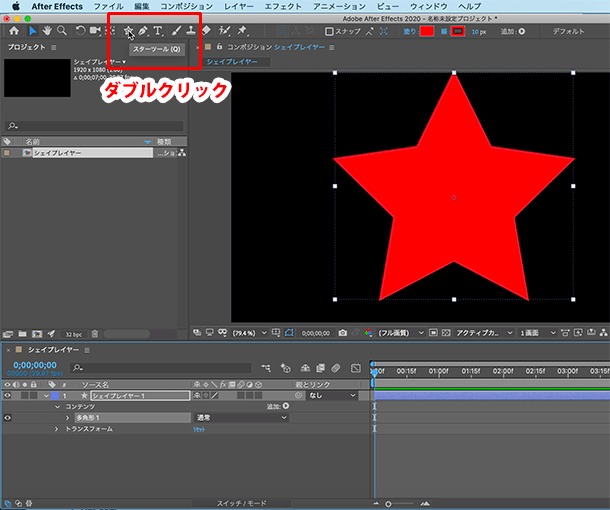Expand the トランスフォーム property group
The height and width of the screenshot is (510, 610).
pyautogui.click(x=56, y=429)
